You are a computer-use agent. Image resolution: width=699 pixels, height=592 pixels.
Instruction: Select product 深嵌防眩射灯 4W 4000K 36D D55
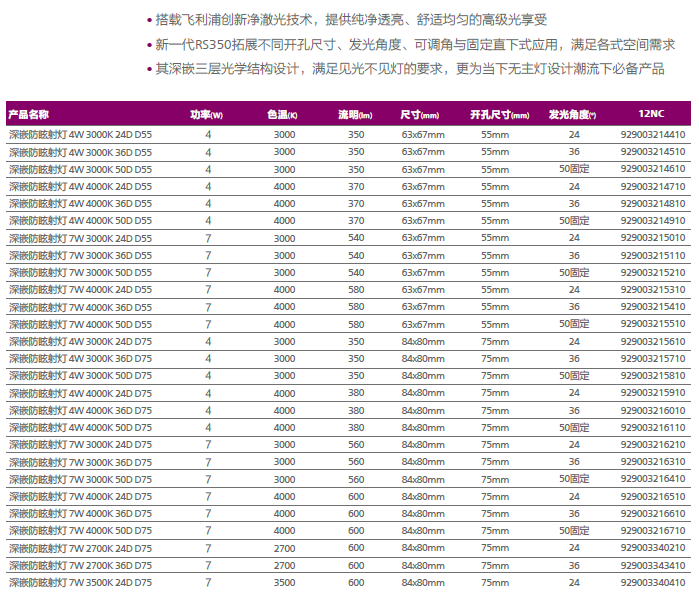81,203
